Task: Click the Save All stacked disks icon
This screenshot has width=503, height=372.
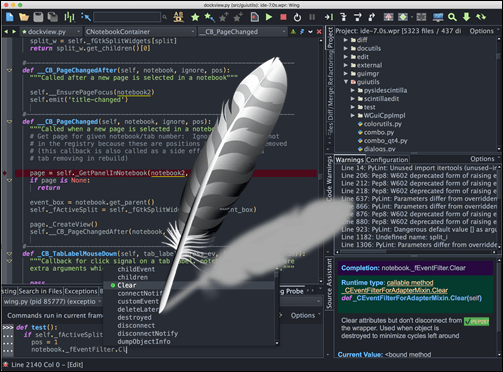Action: [52, 17]
